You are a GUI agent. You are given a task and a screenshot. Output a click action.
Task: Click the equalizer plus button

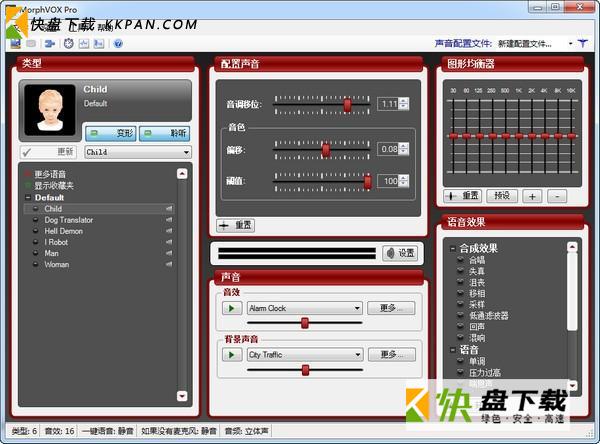[x=532, y=196]
